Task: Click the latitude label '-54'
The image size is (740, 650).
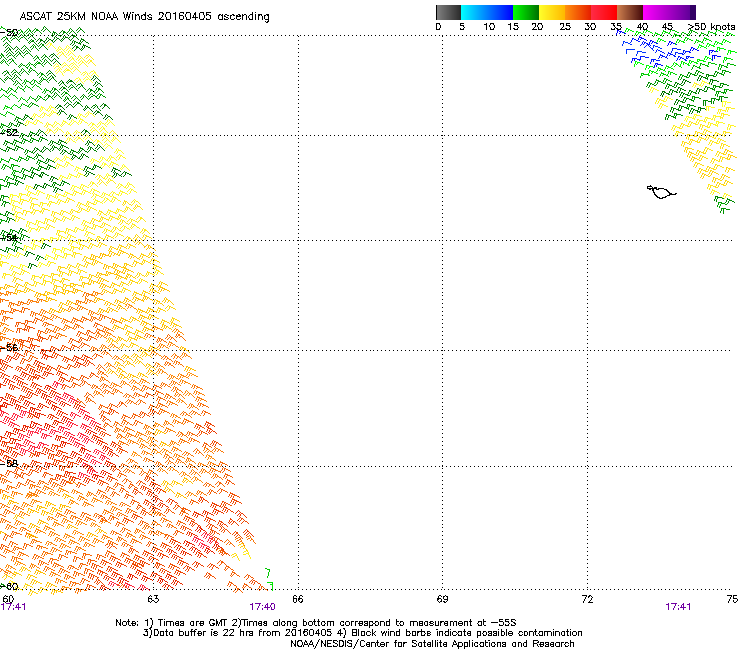Action: 9,237
